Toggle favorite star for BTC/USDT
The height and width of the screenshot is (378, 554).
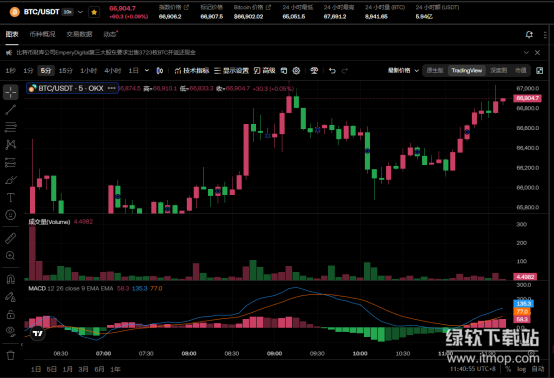tap(94, 12)
